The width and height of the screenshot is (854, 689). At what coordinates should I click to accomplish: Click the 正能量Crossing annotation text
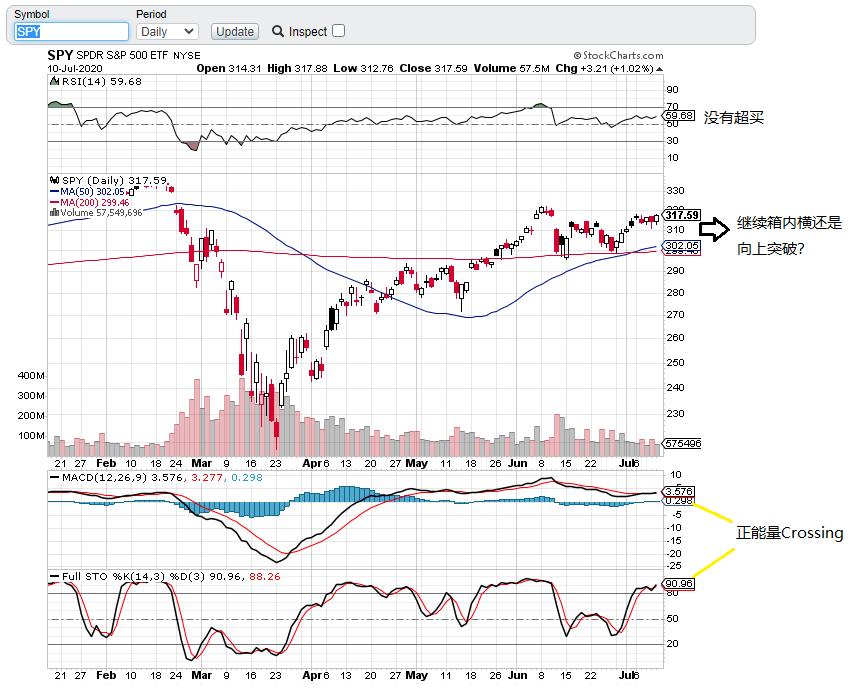[x=789, y=533]
